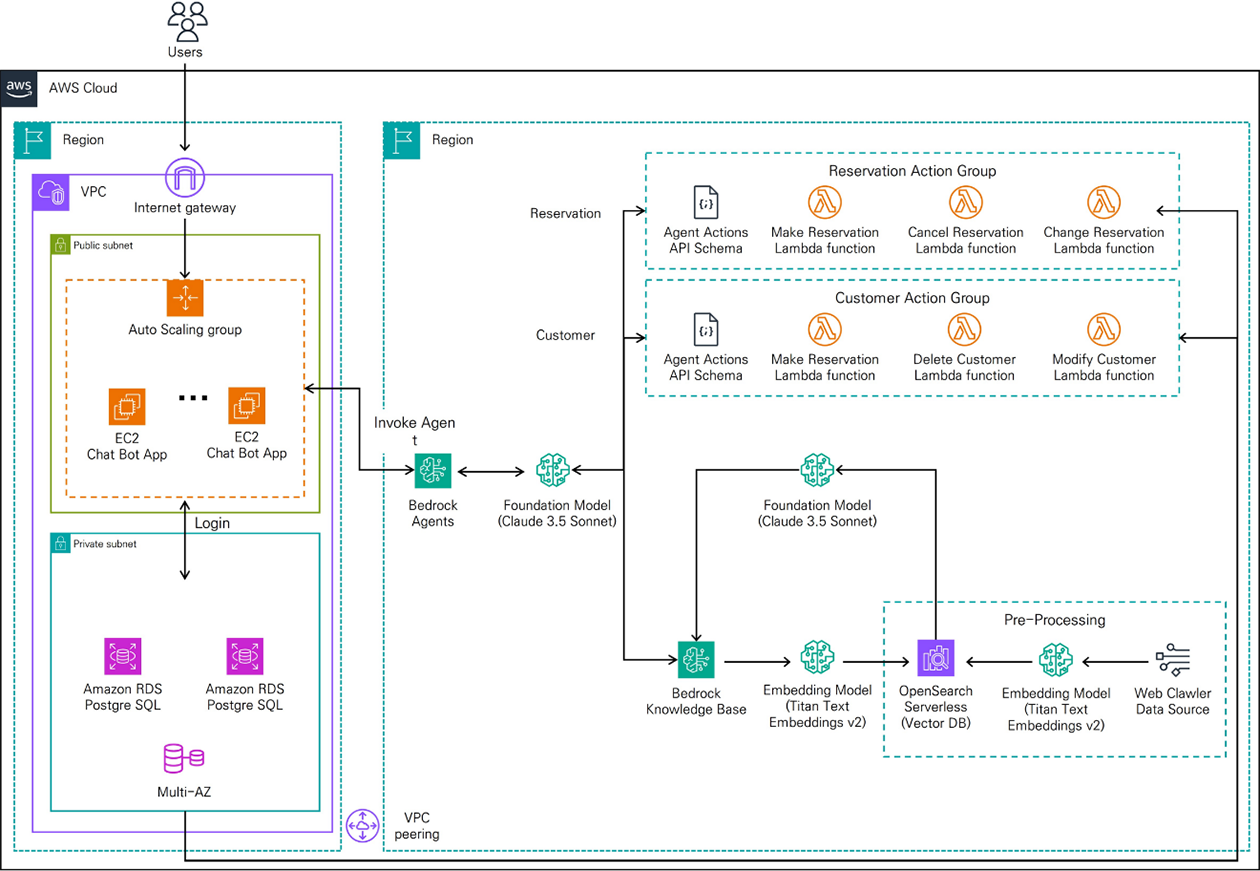Click the Region flag icon above the VPC
The image size is (1260, 871).
pos(33,141)
